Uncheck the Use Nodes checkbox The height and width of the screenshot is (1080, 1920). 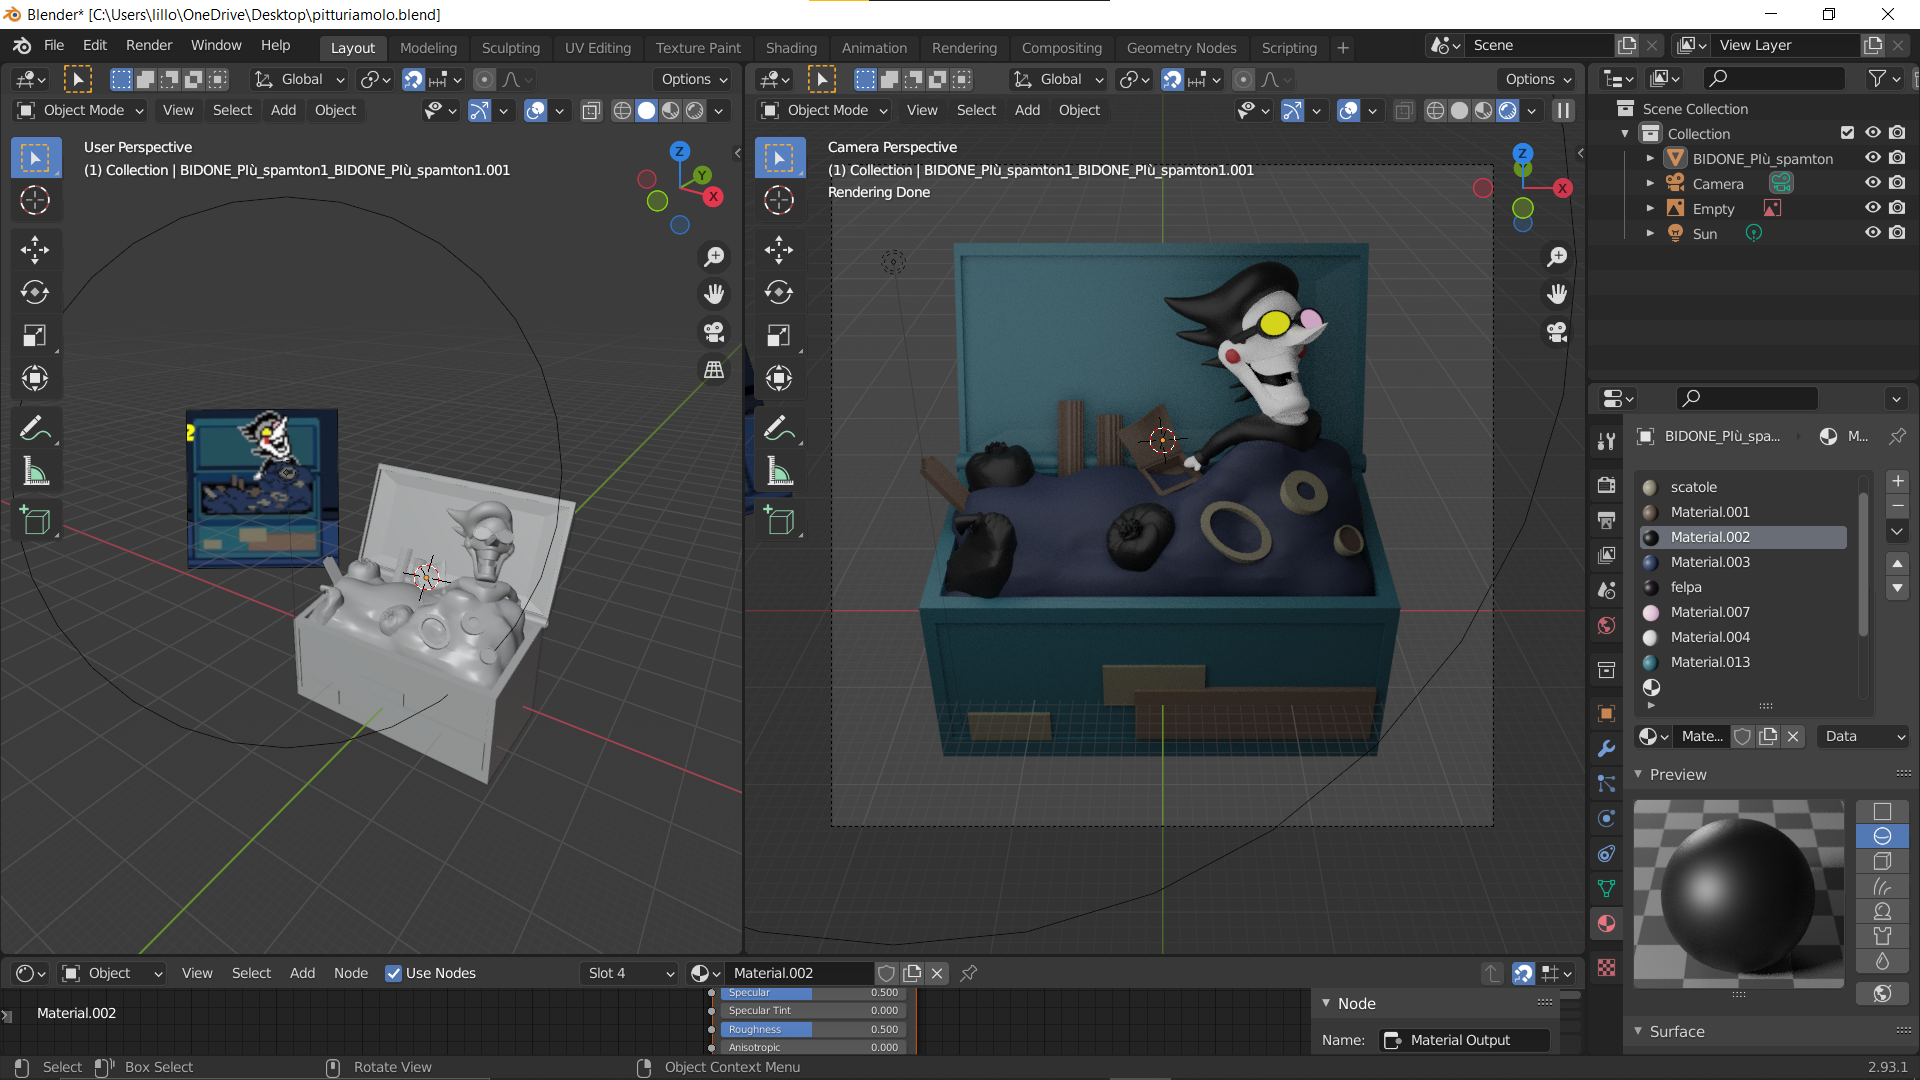(393, 973)
